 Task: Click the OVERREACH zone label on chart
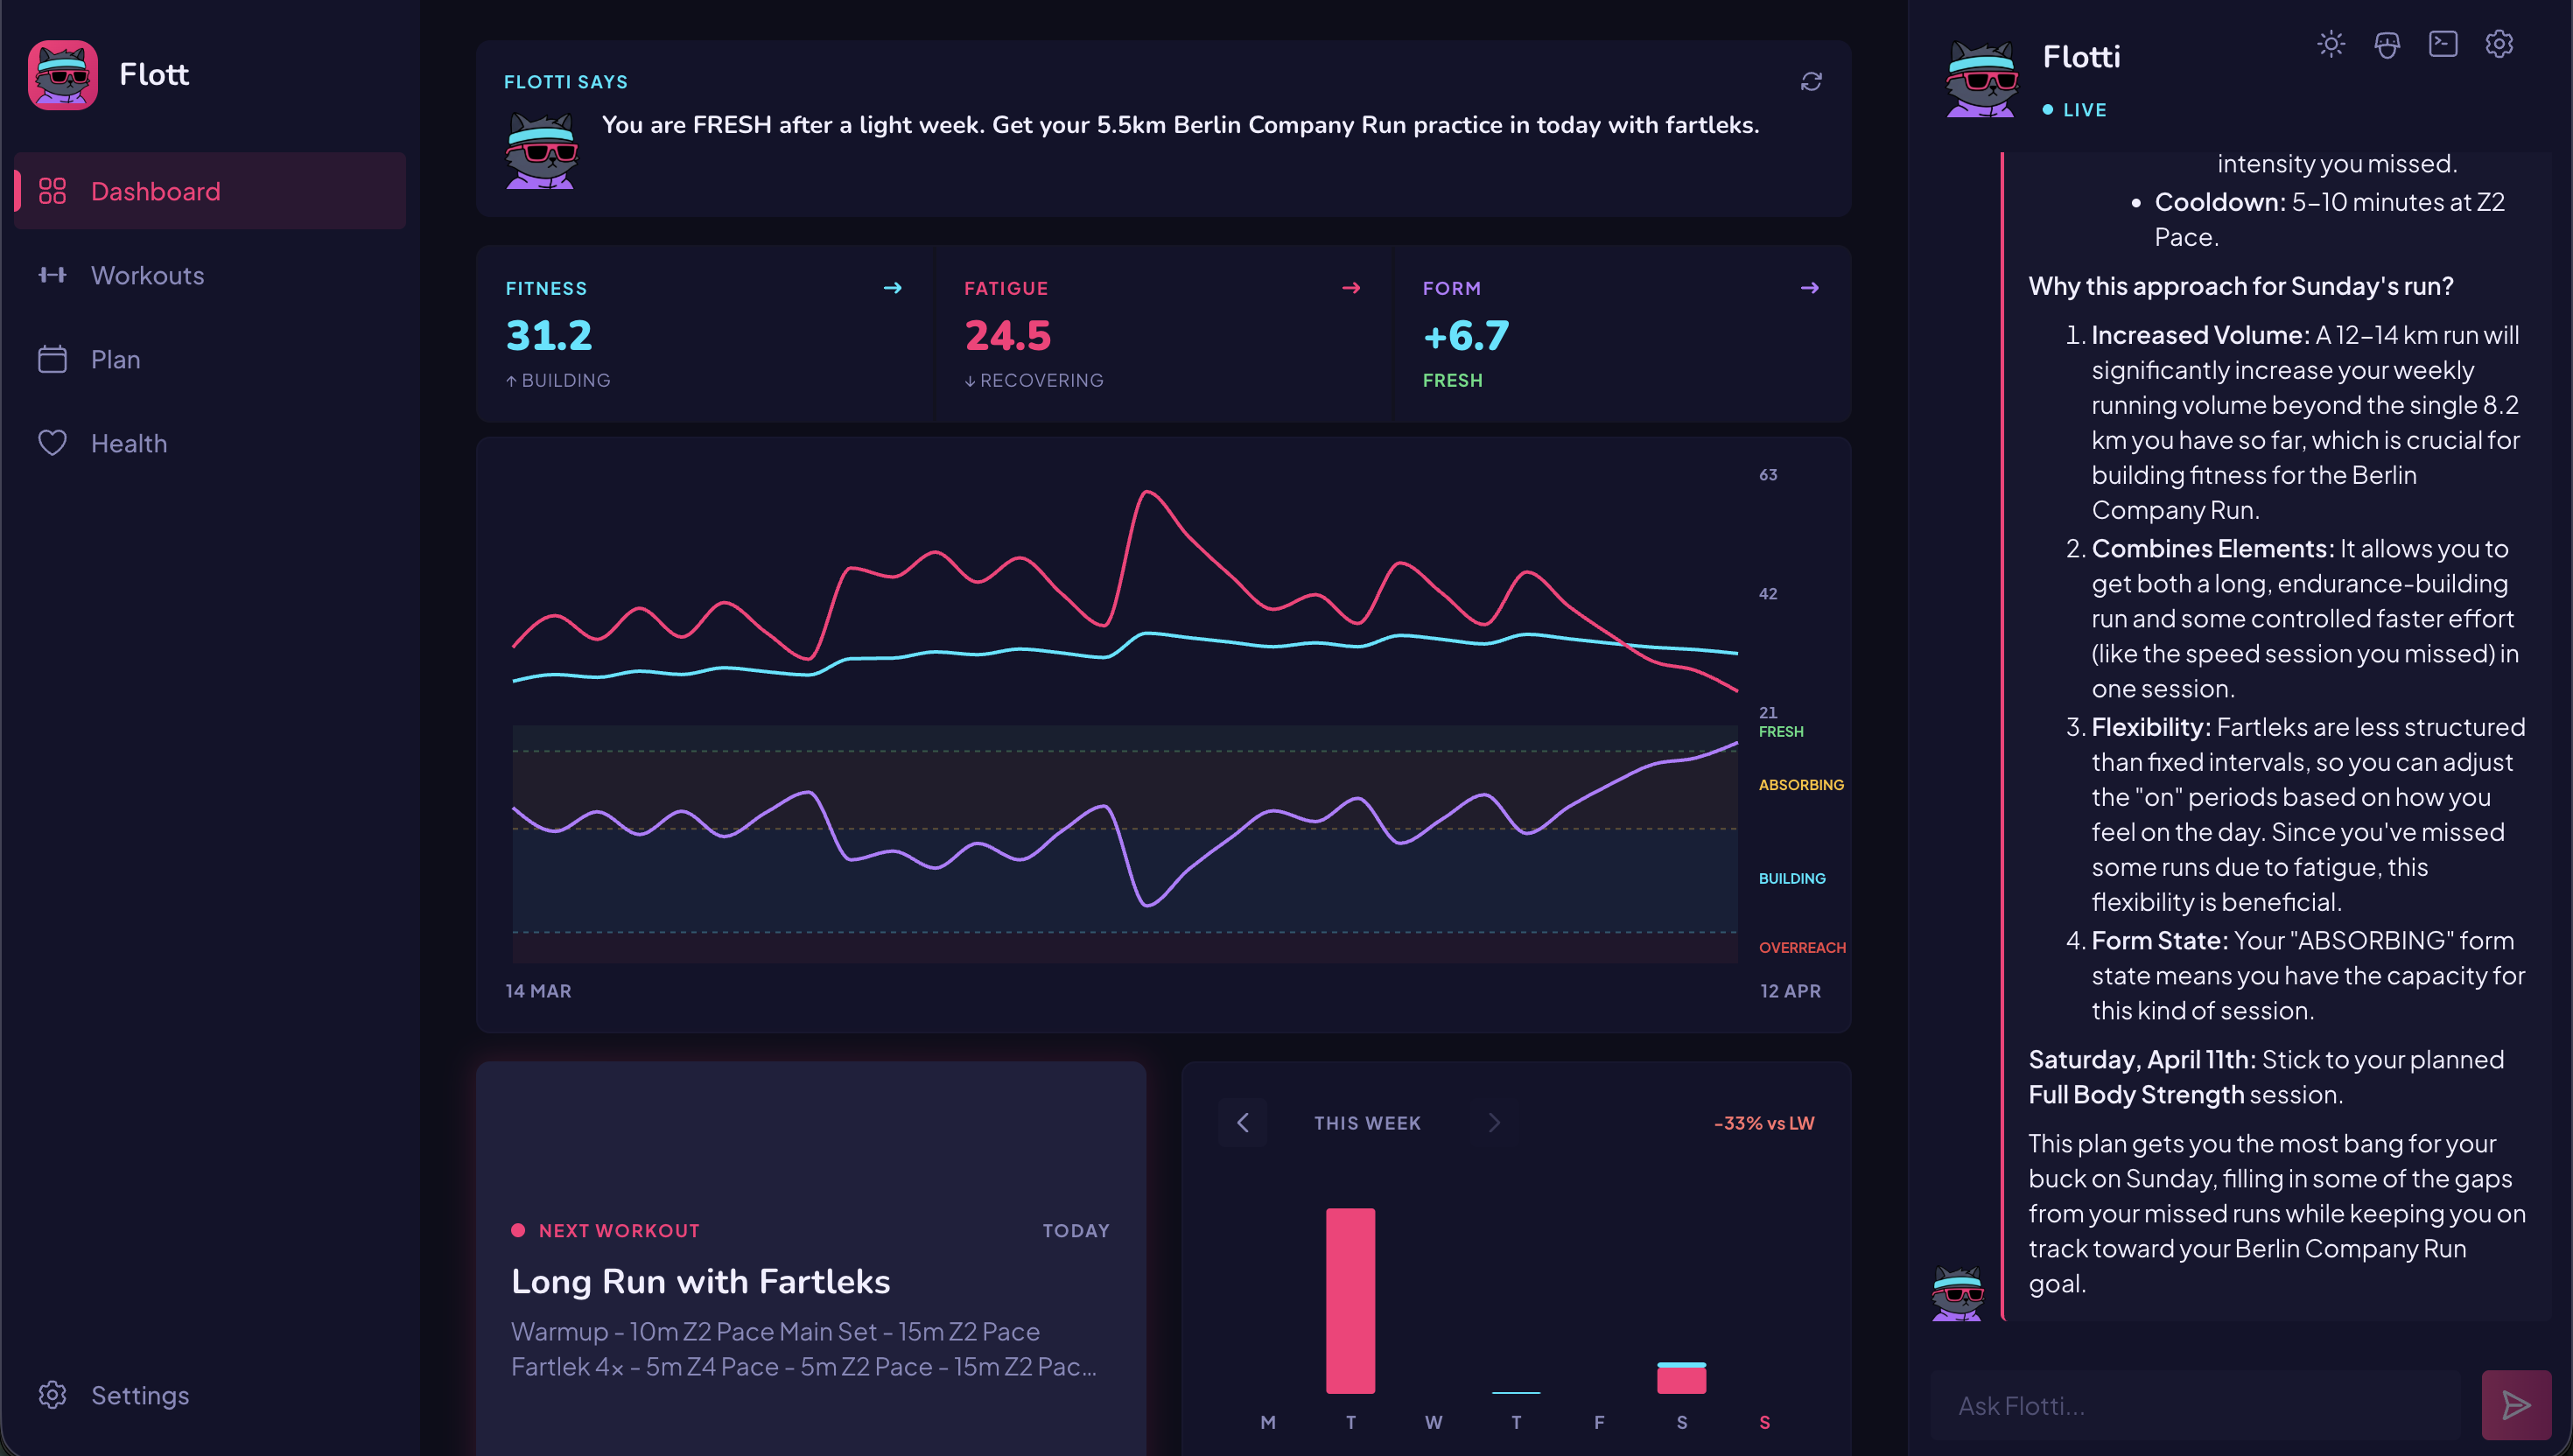[1802, 947]
